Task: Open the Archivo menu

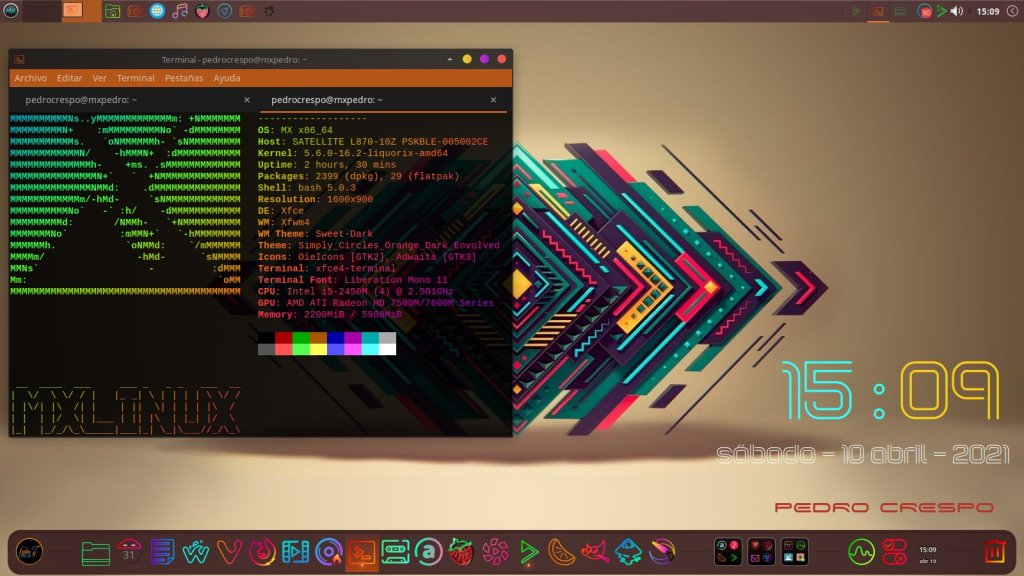Action: coord(30,78)
